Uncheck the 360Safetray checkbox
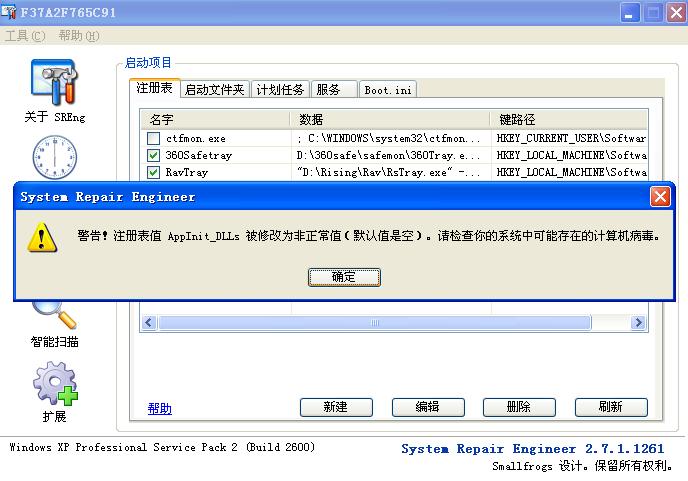688x481 pixels. (x=153, y=155)
